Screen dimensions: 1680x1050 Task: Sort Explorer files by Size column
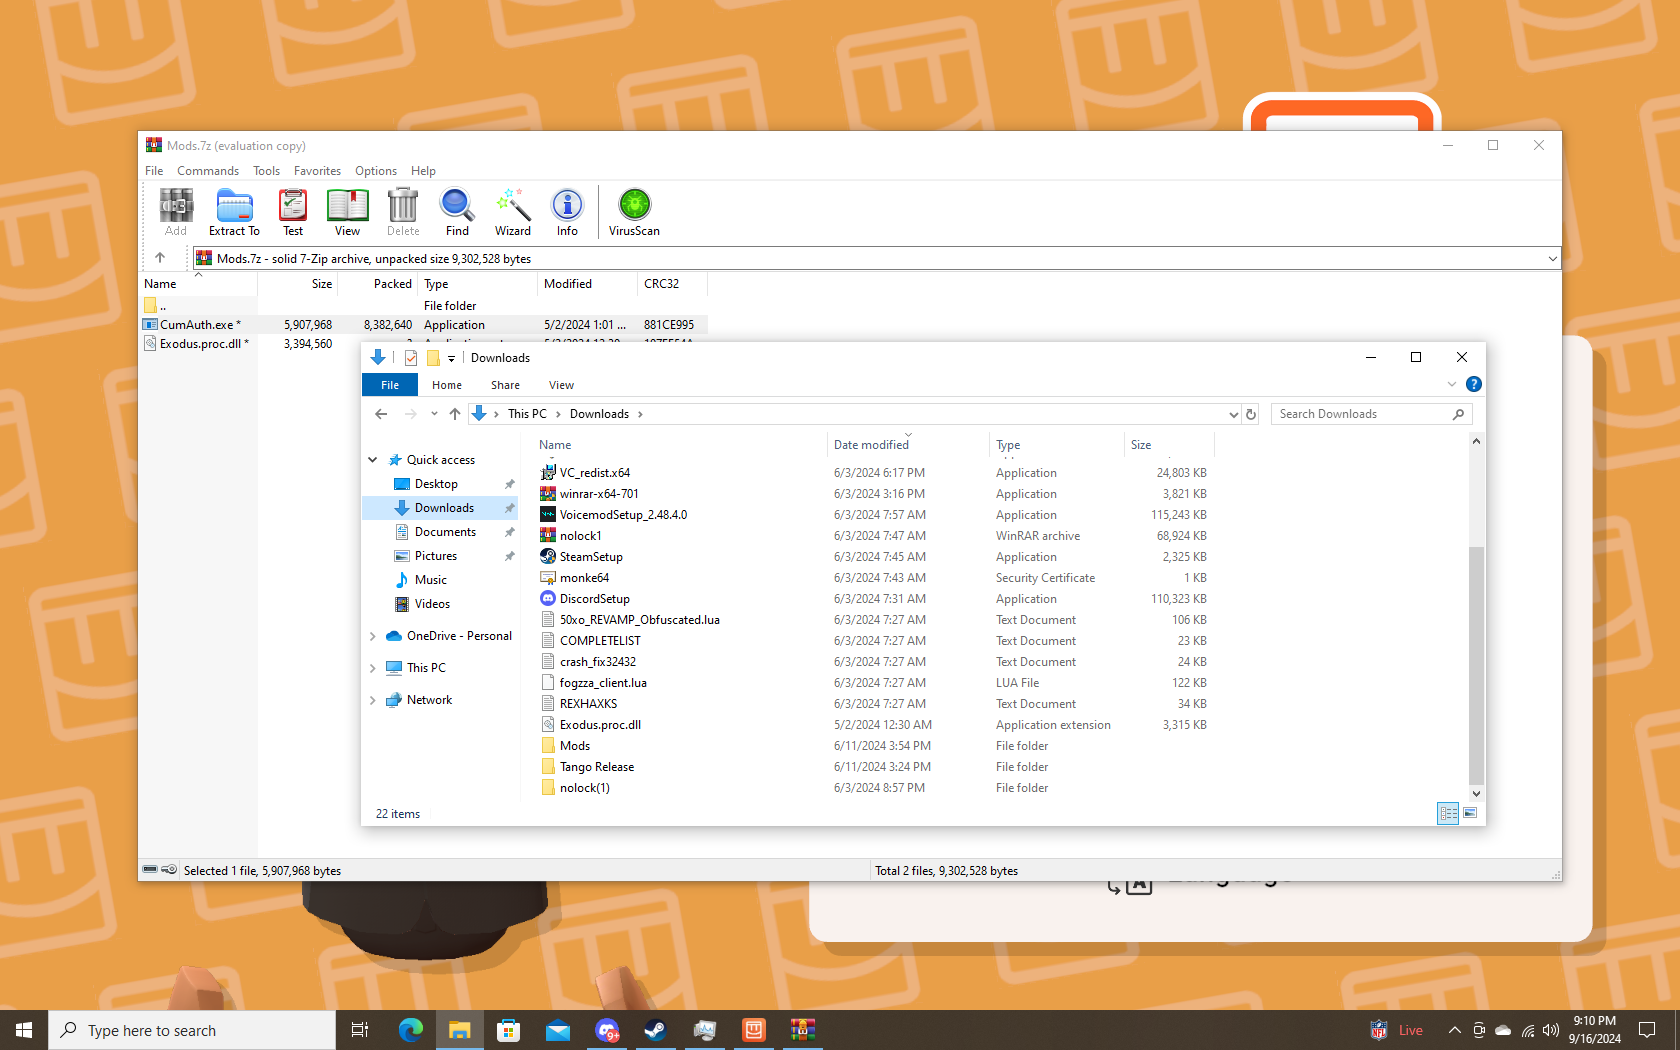pos(1169,445)
